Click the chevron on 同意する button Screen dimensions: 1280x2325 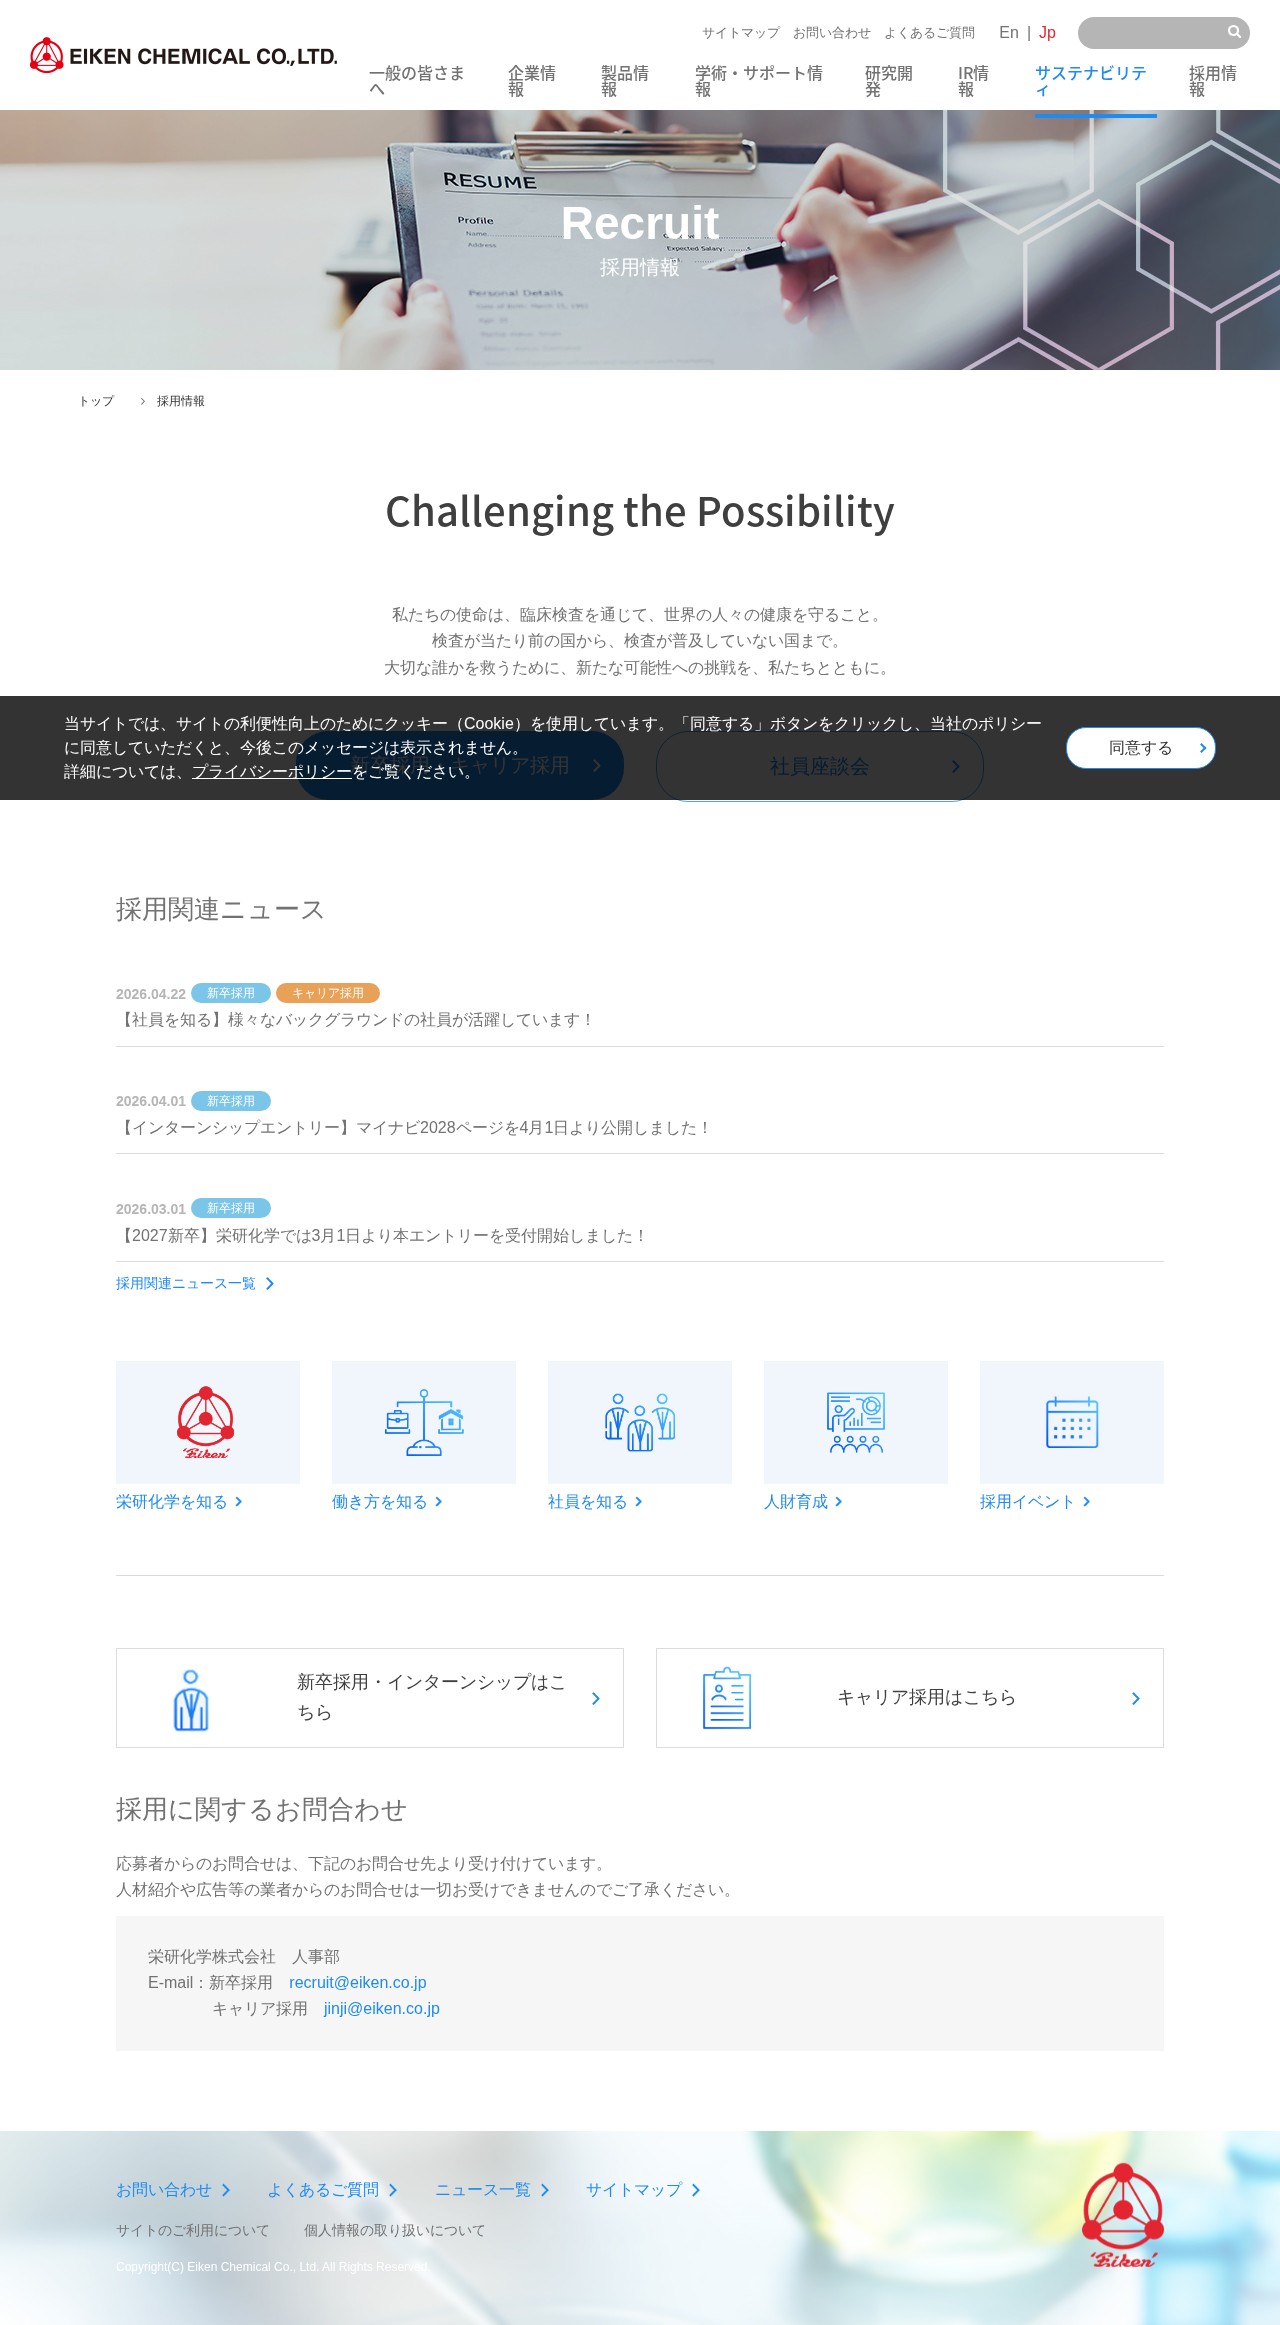(x=1203, y=748)
